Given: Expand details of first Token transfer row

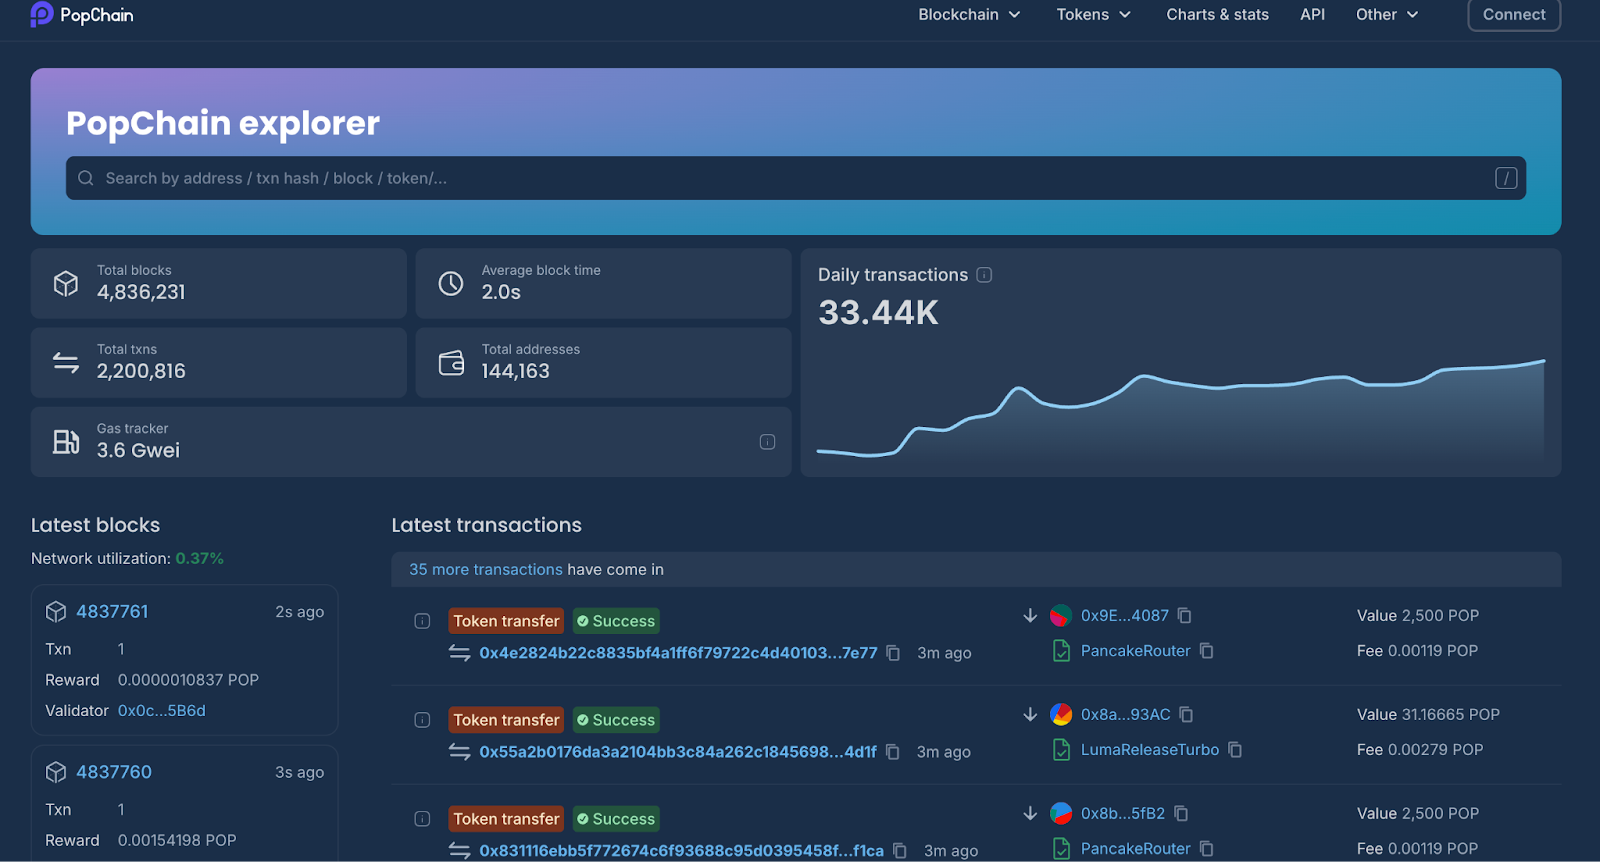Looking at the screenshot, I should click(x=422, y=621).
